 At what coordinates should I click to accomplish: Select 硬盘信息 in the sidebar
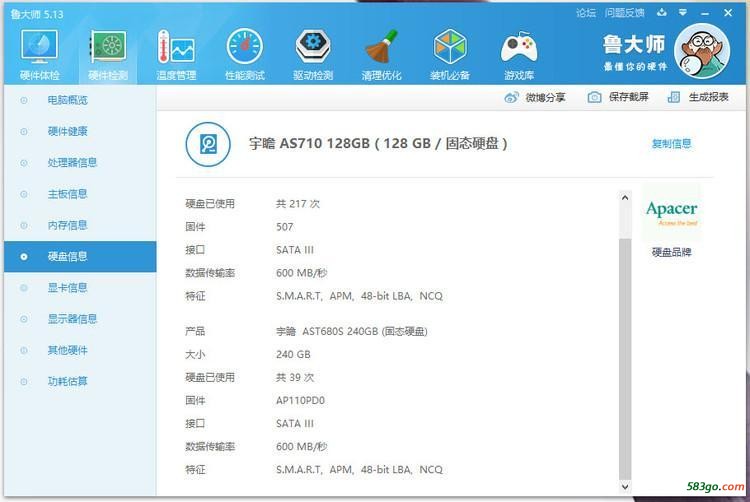[x=80, y=257]
